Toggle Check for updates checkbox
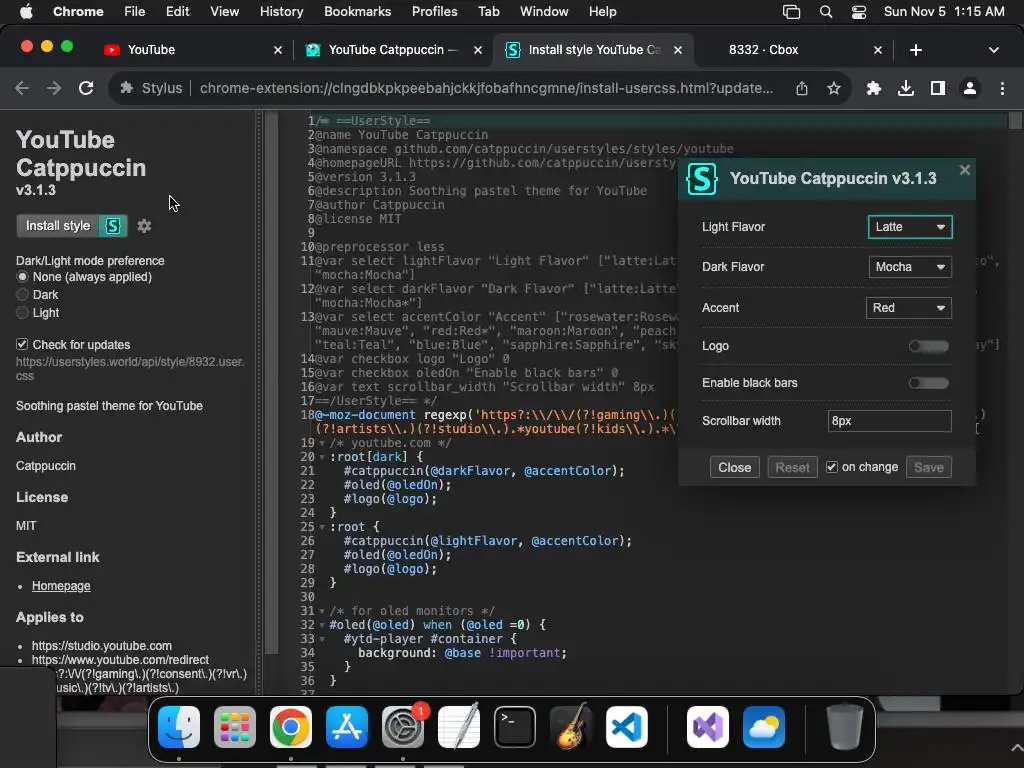 coord(22,344)
